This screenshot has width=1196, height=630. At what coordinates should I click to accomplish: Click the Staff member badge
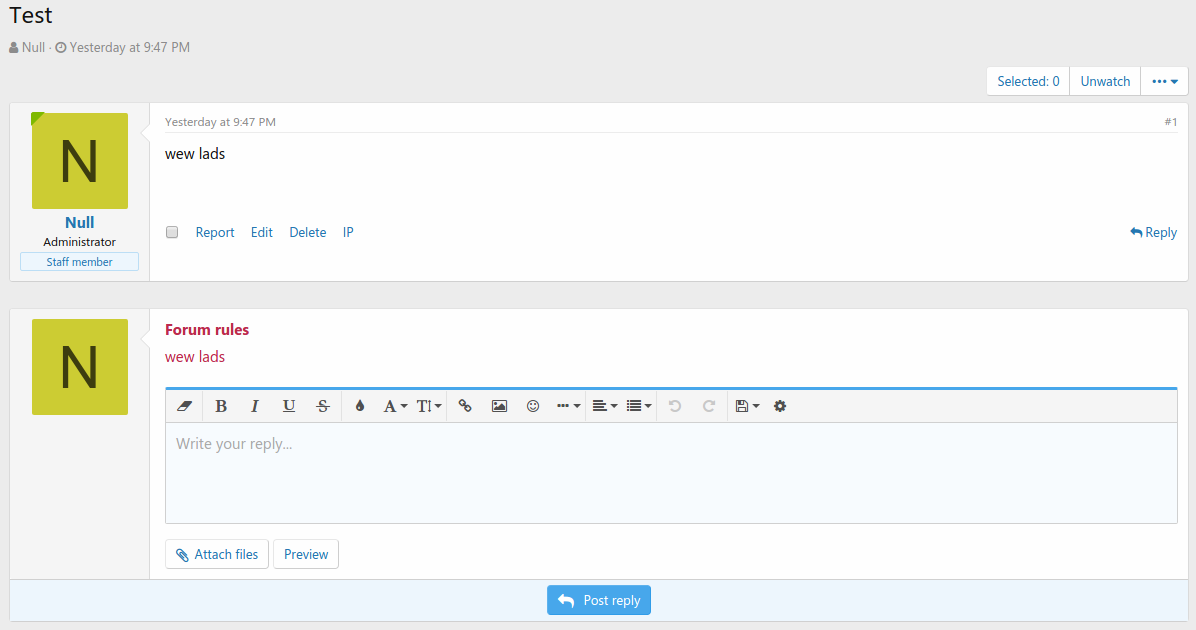pyautogui.click(x=79, y=262)
